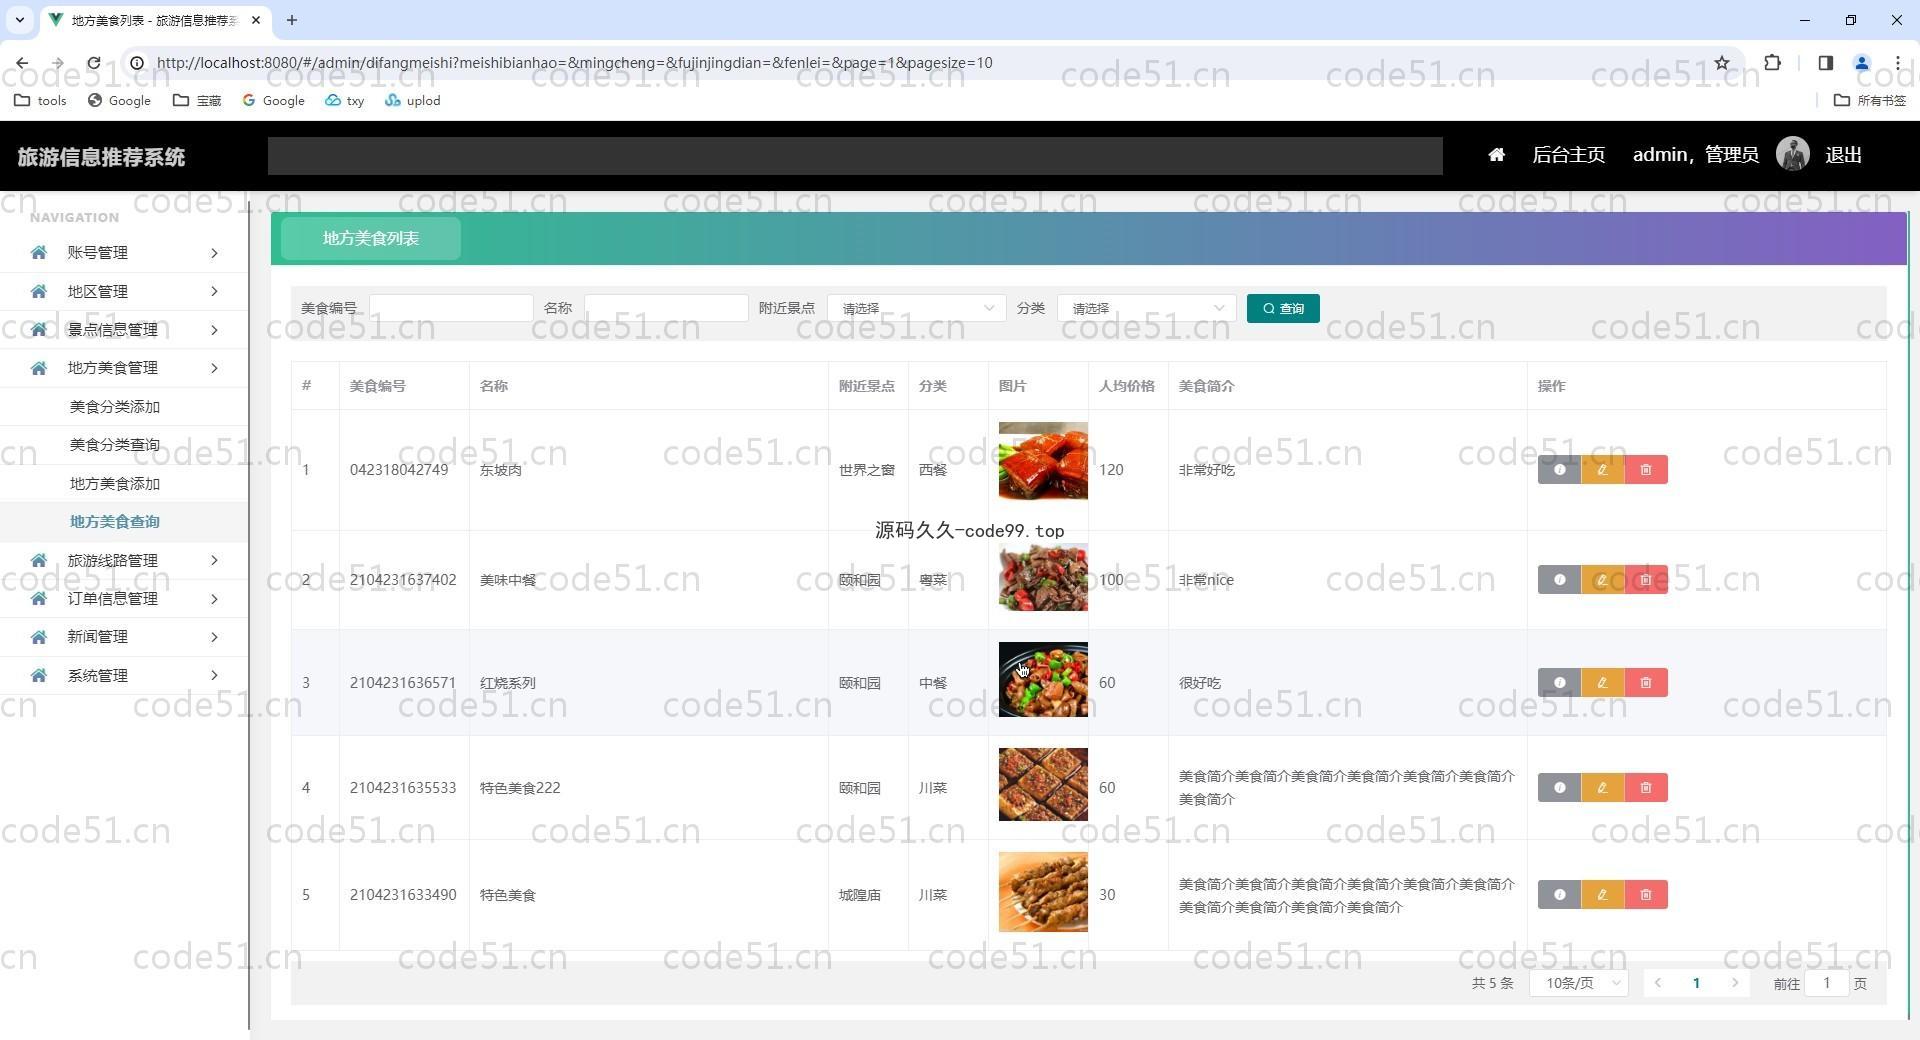Open Chrome profile icon
The height and width of the screenshot is (1040, 1920).
tap(1862, 63)
